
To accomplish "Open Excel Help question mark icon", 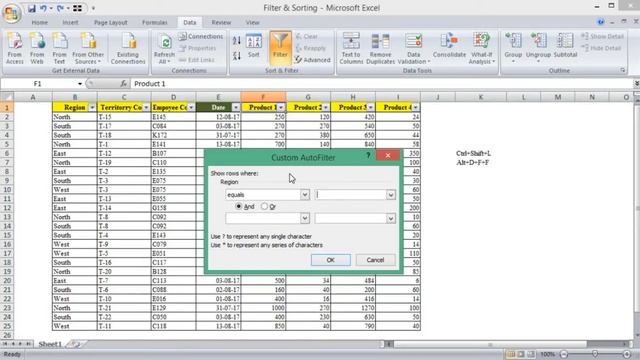I will coord(600,22).
